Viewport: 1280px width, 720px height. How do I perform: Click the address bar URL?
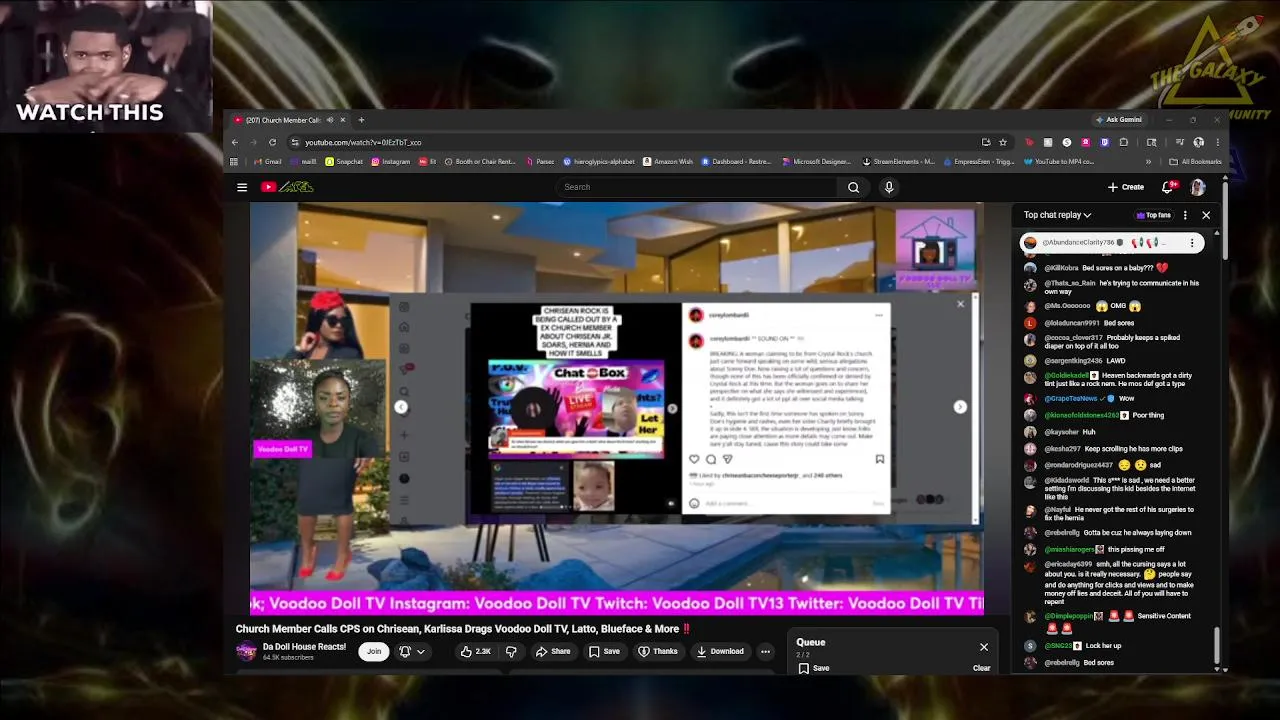point(363,142)
